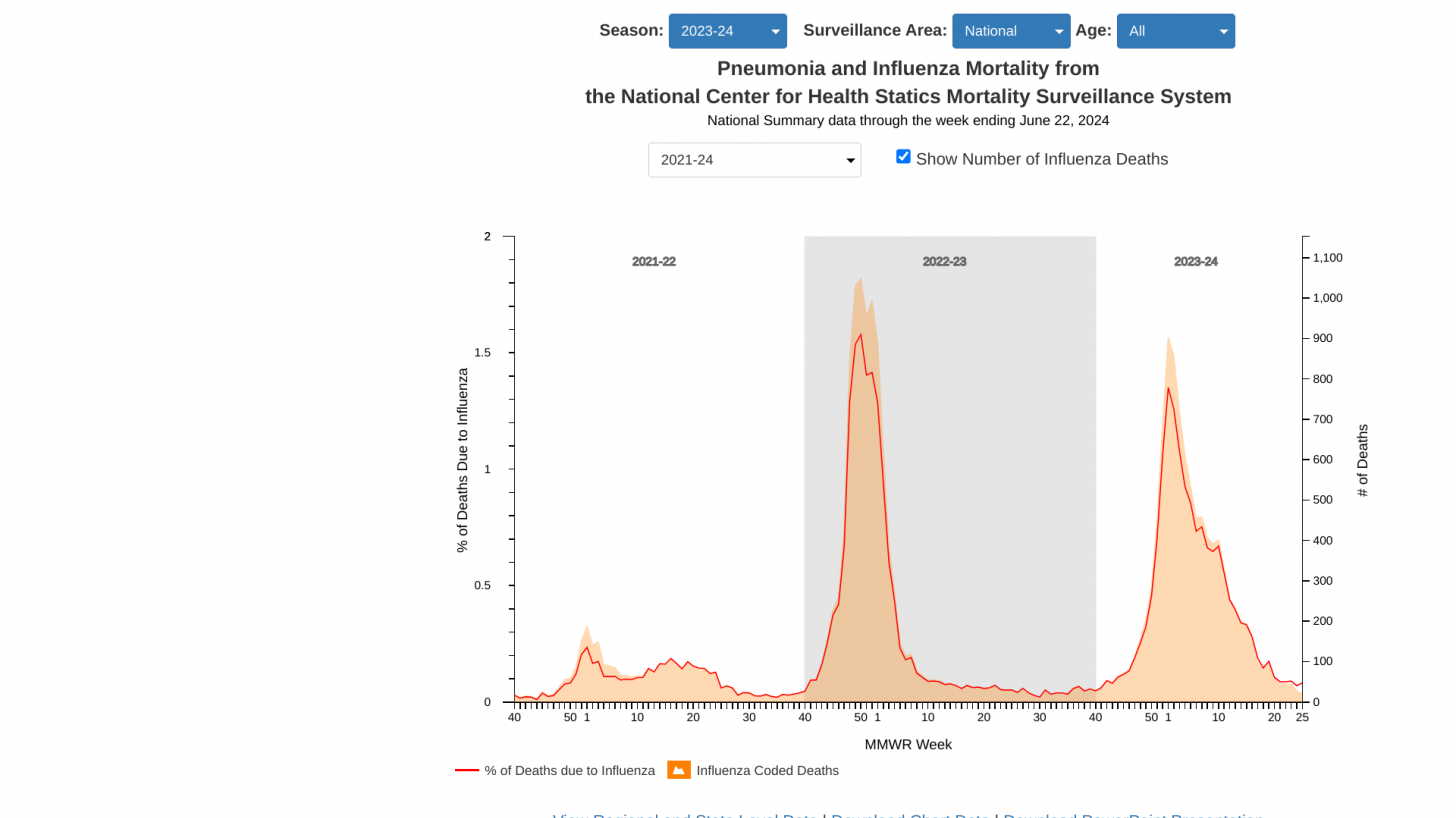The height and width of the screenshot is (818, 1456).
Task: Click the 2021-24 selector's down arrow
Action: coord(850,161)
